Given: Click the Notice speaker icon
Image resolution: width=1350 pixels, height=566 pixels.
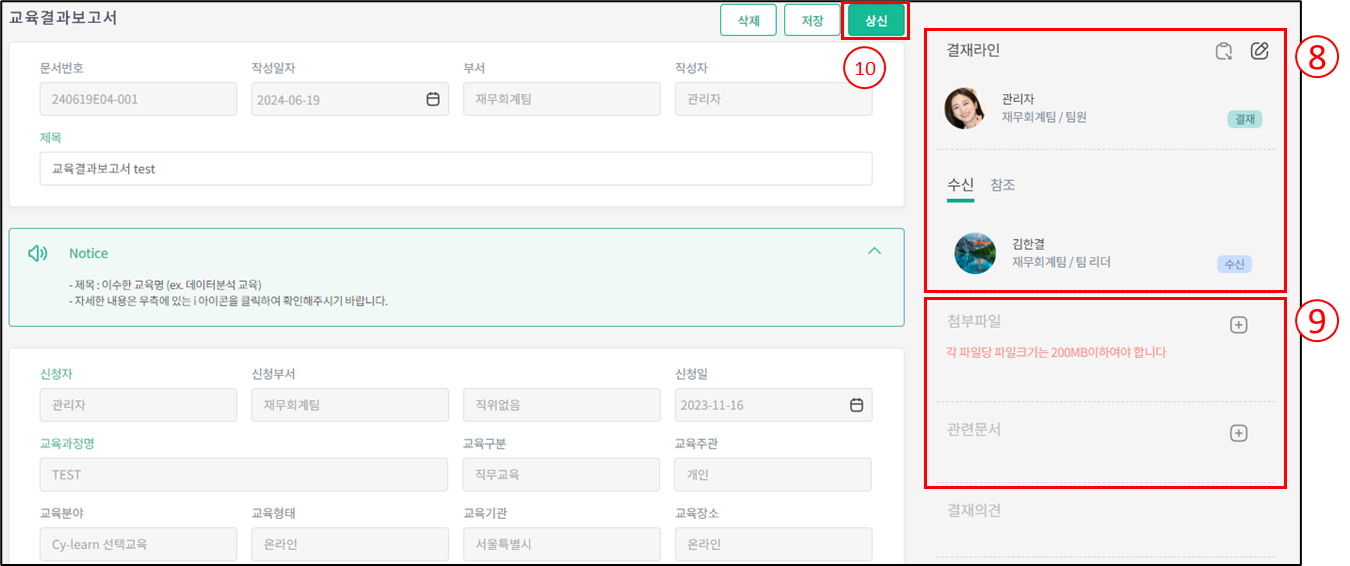Looking at the screenshot, I should click(38, 253).
